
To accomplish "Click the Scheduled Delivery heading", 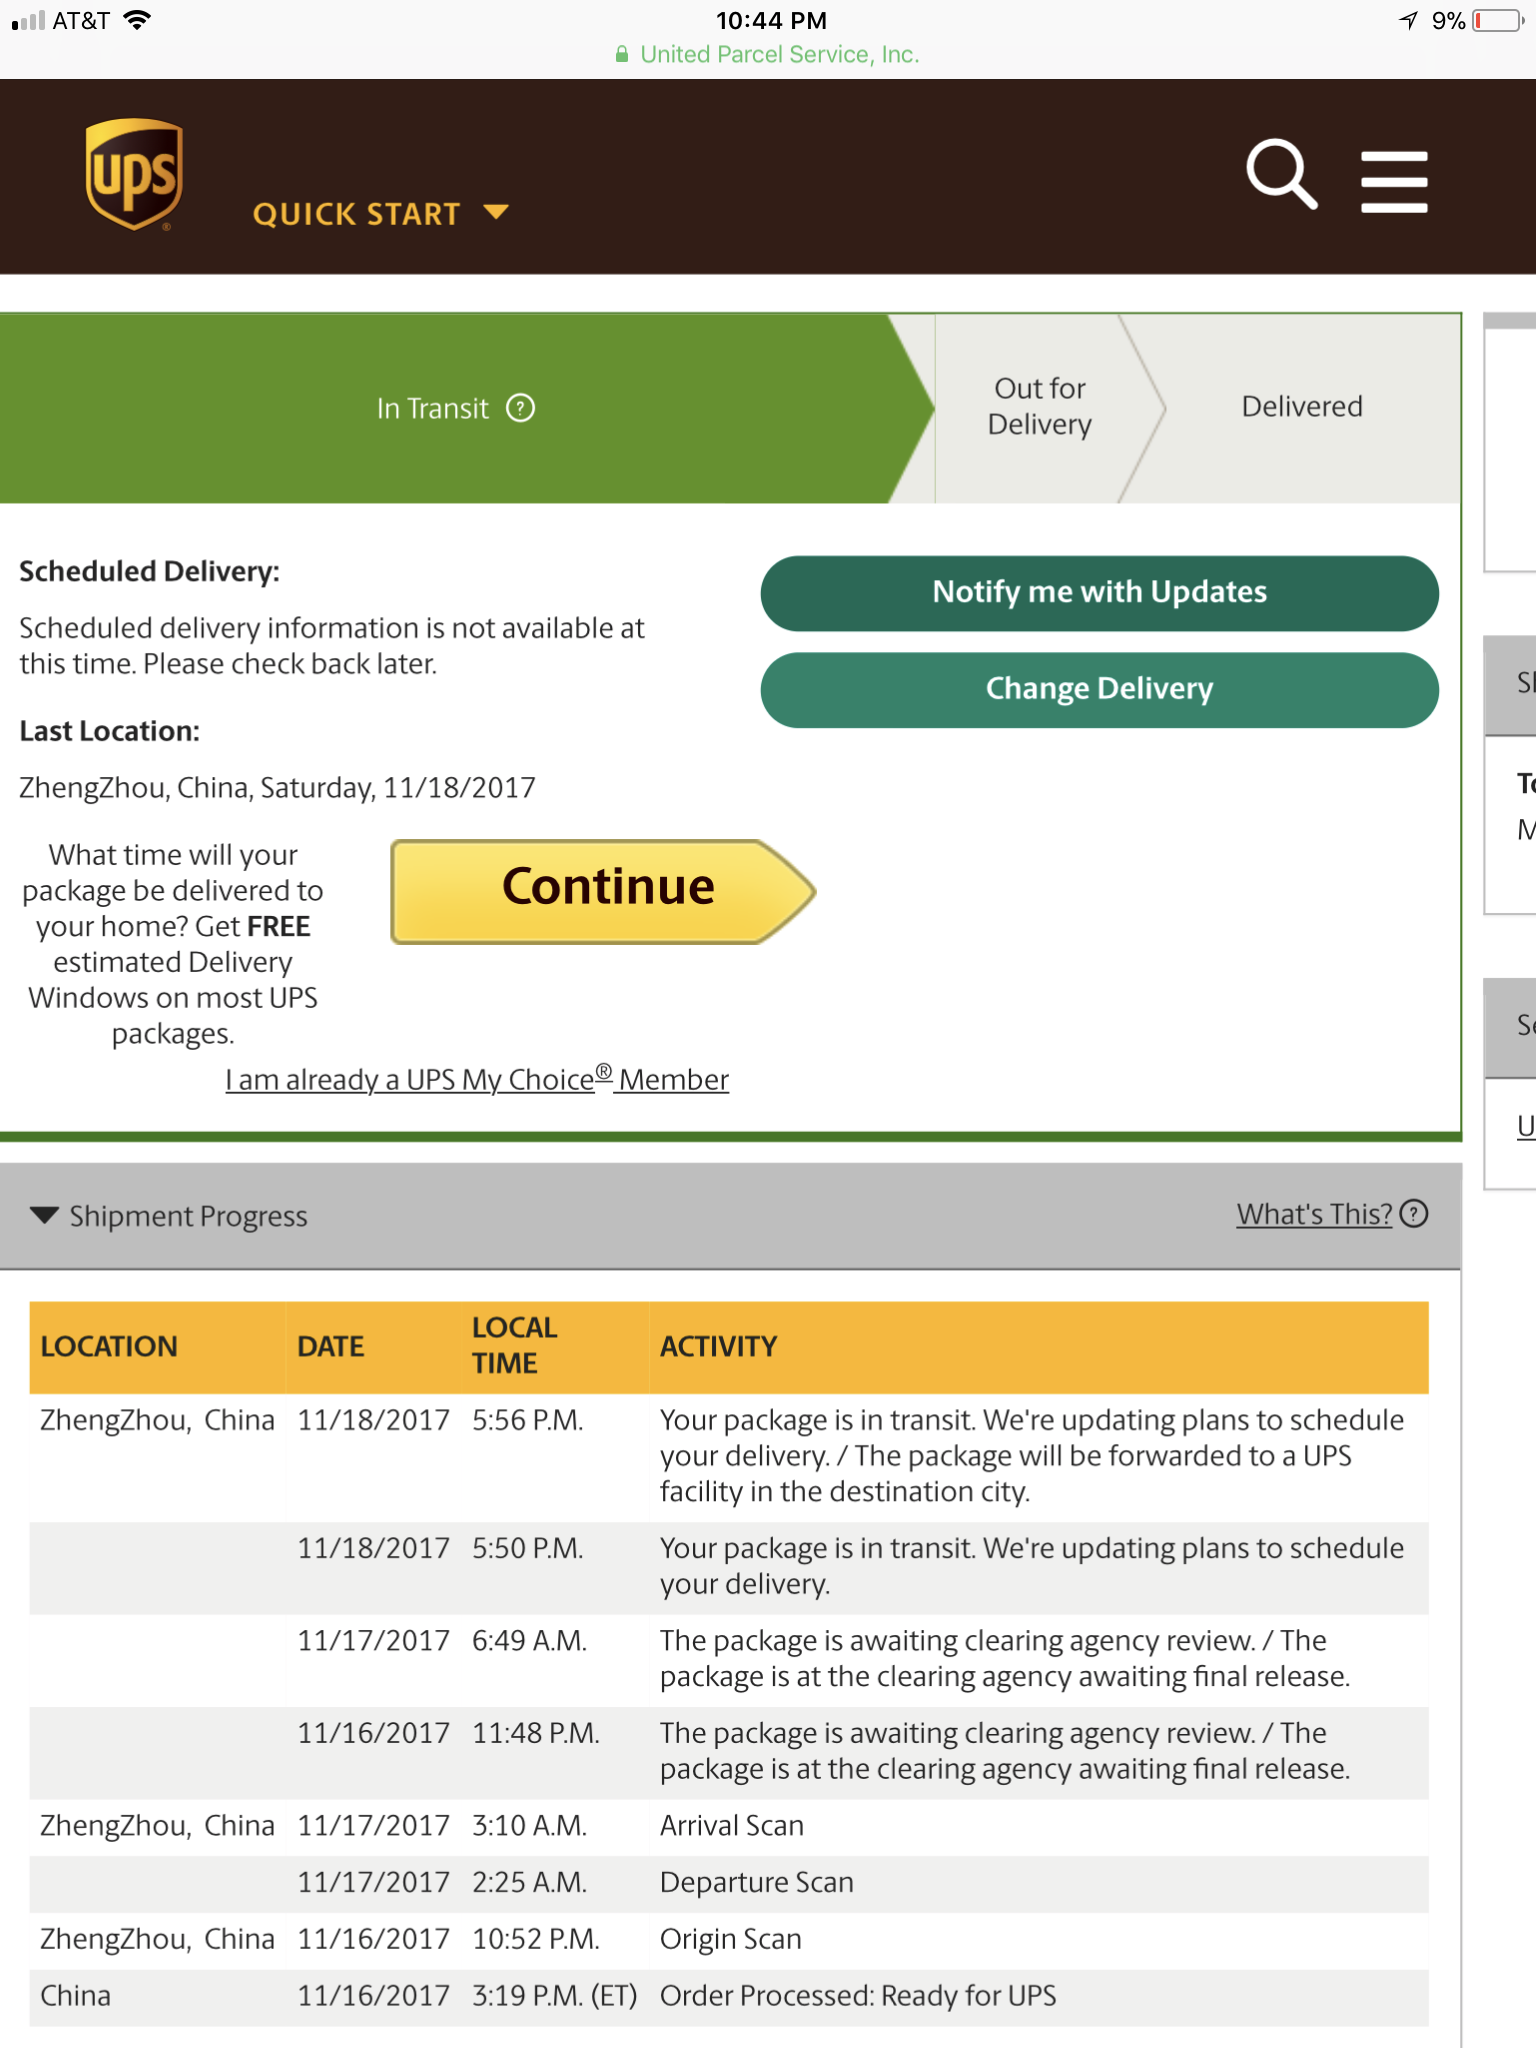I will pos(150,571).
